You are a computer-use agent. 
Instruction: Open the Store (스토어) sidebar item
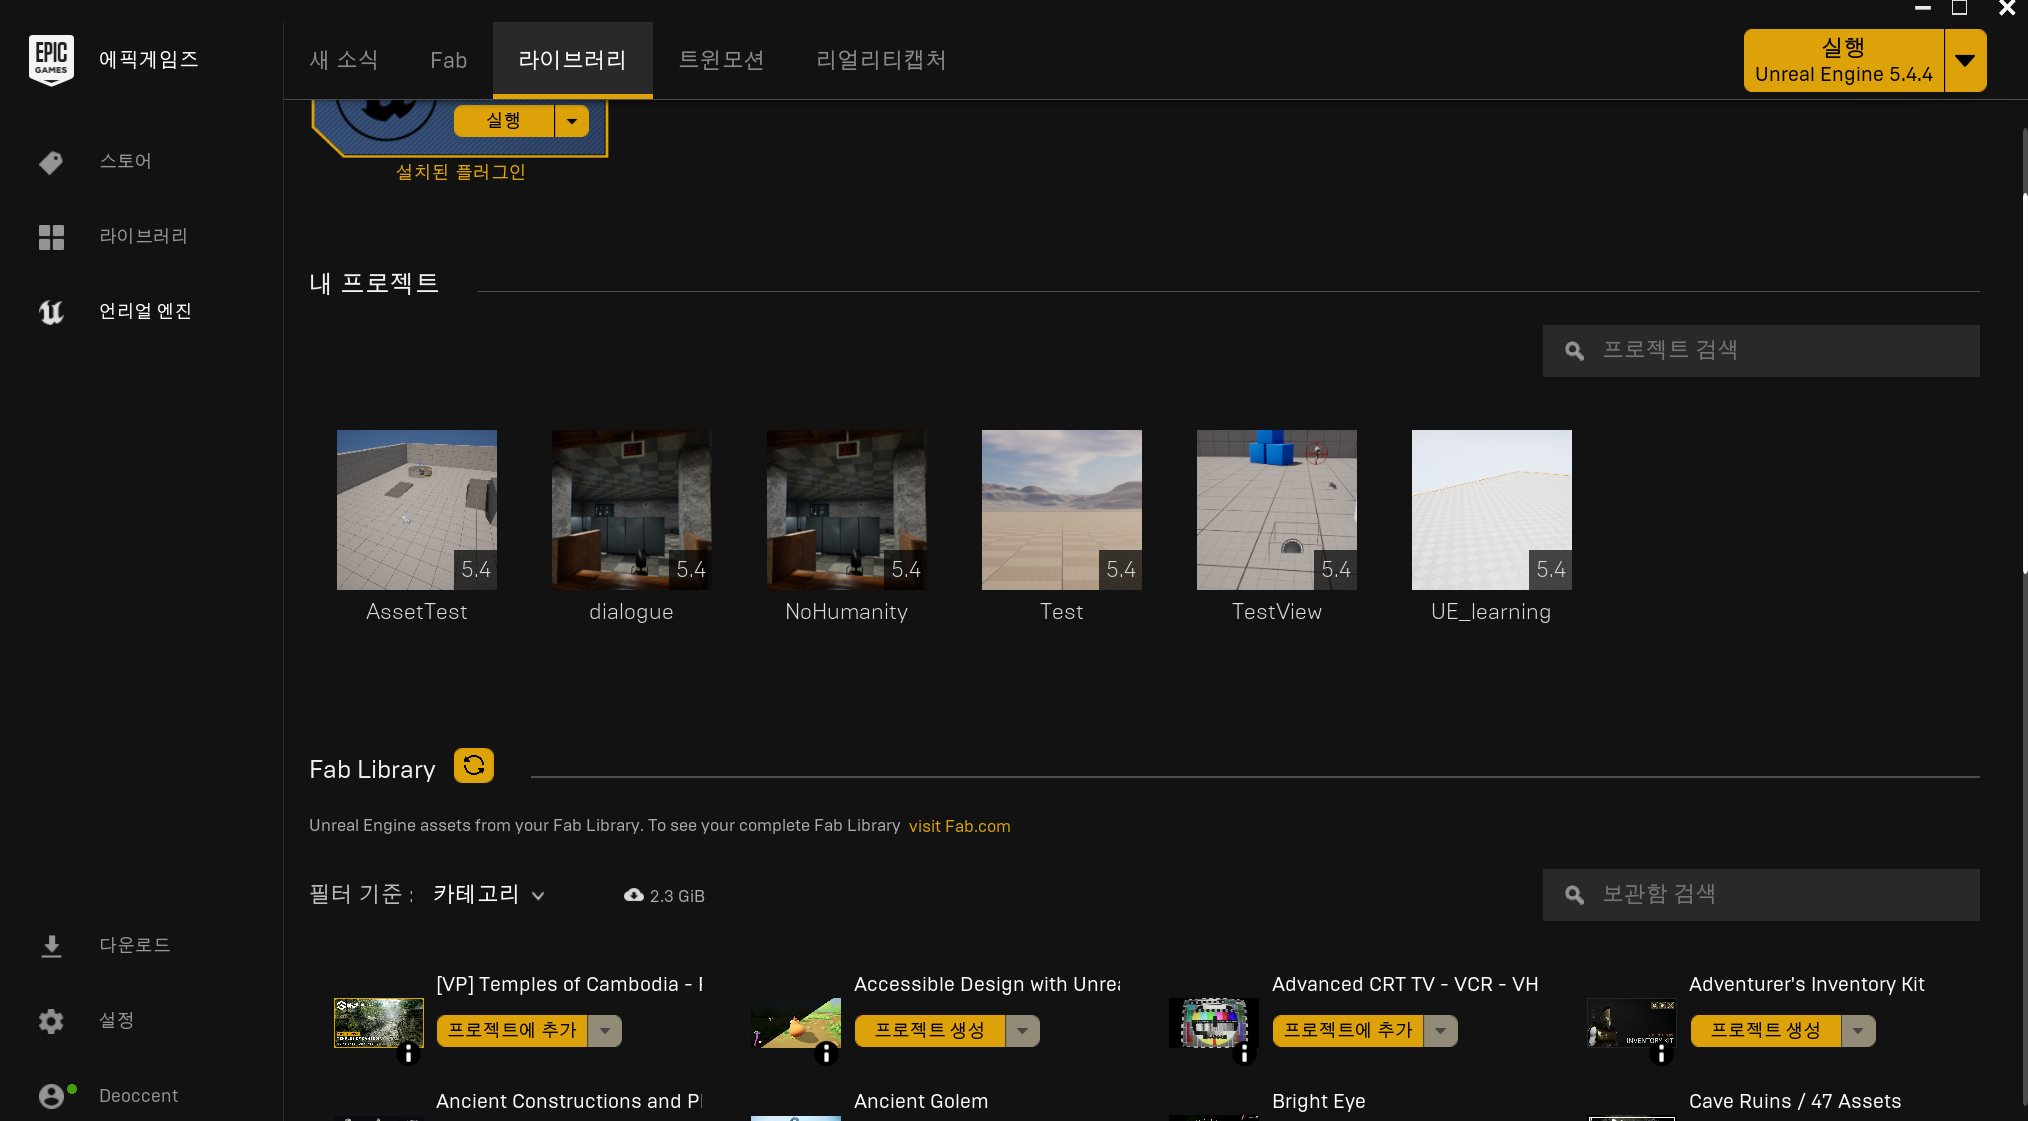pyautogui.click(x=125, y=161)
